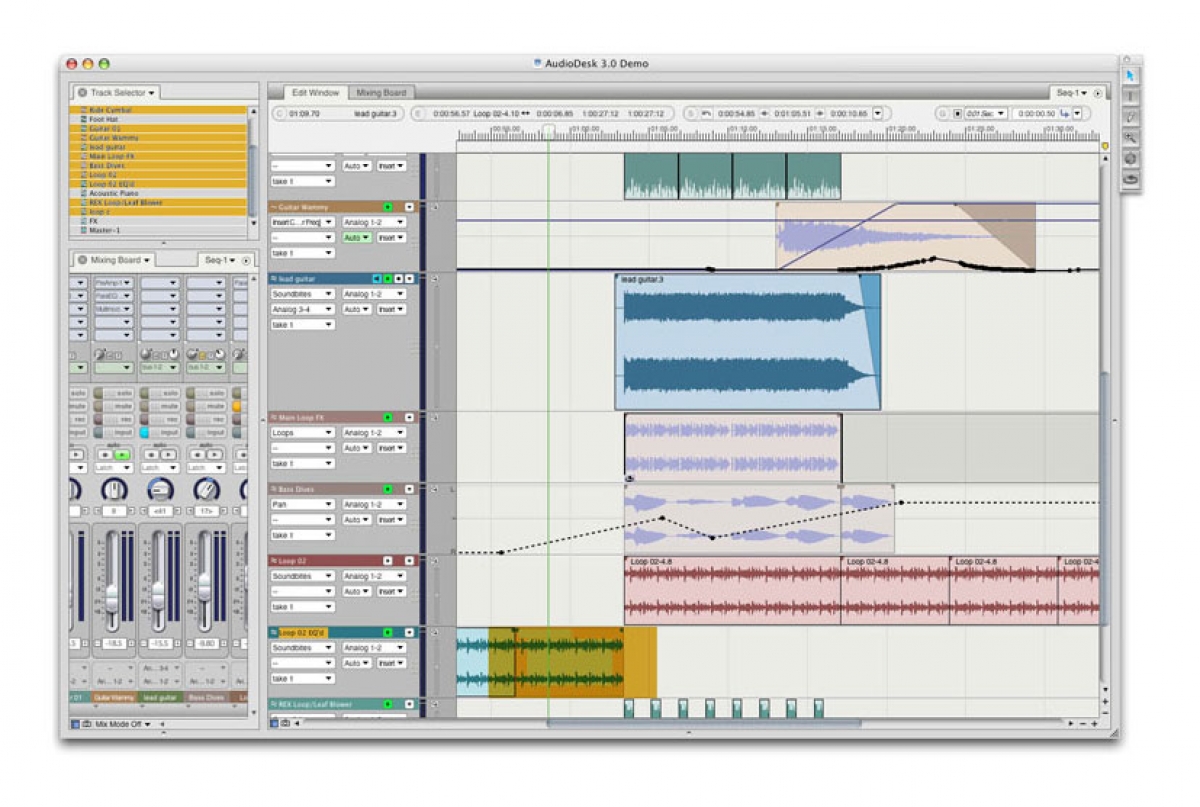Viewport: 1200px width, 807px height.
Task: Click the yellow marker at ruler's right end
Action: [x=1105, y=147]
